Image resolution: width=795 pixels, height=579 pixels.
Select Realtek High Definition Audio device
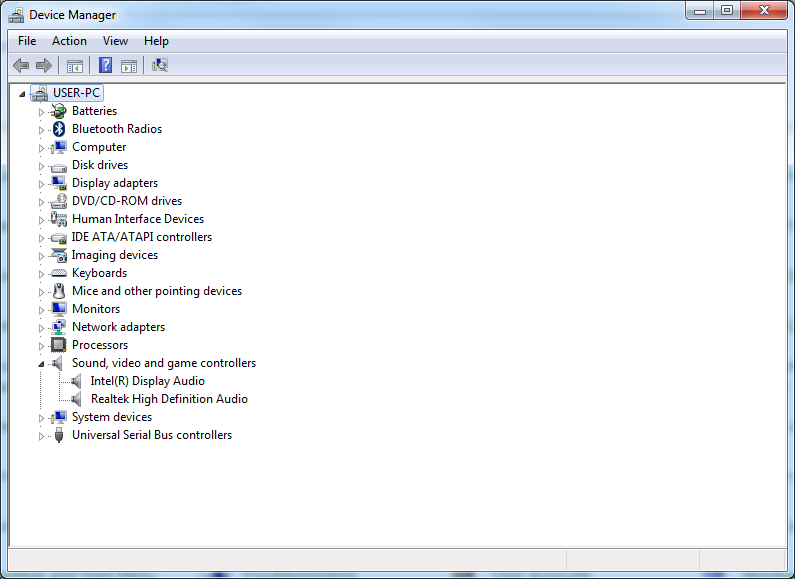(x=169, y=399)
